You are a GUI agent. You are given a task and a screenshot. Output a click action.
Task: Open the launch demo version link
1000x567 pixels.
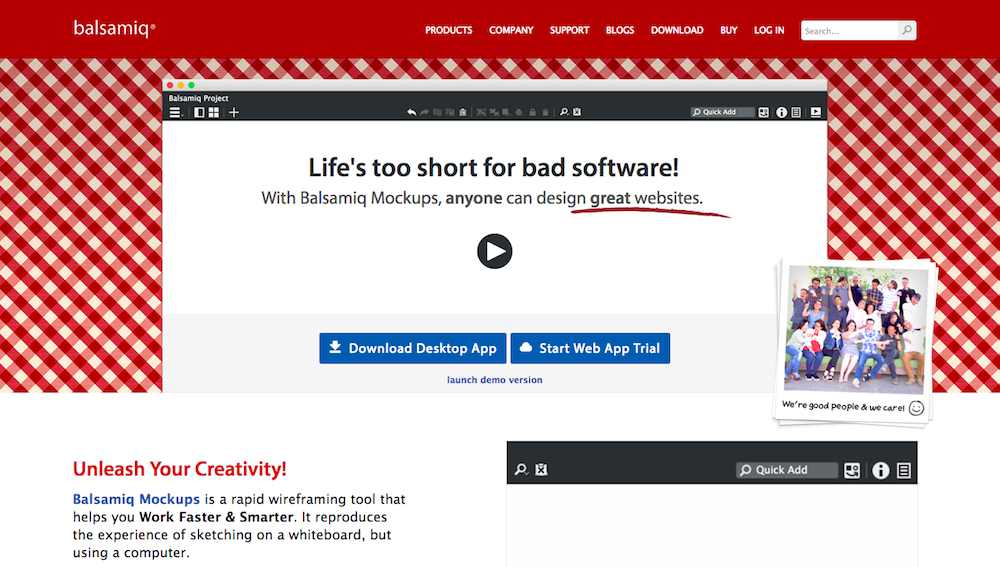(x=495, y=380)
